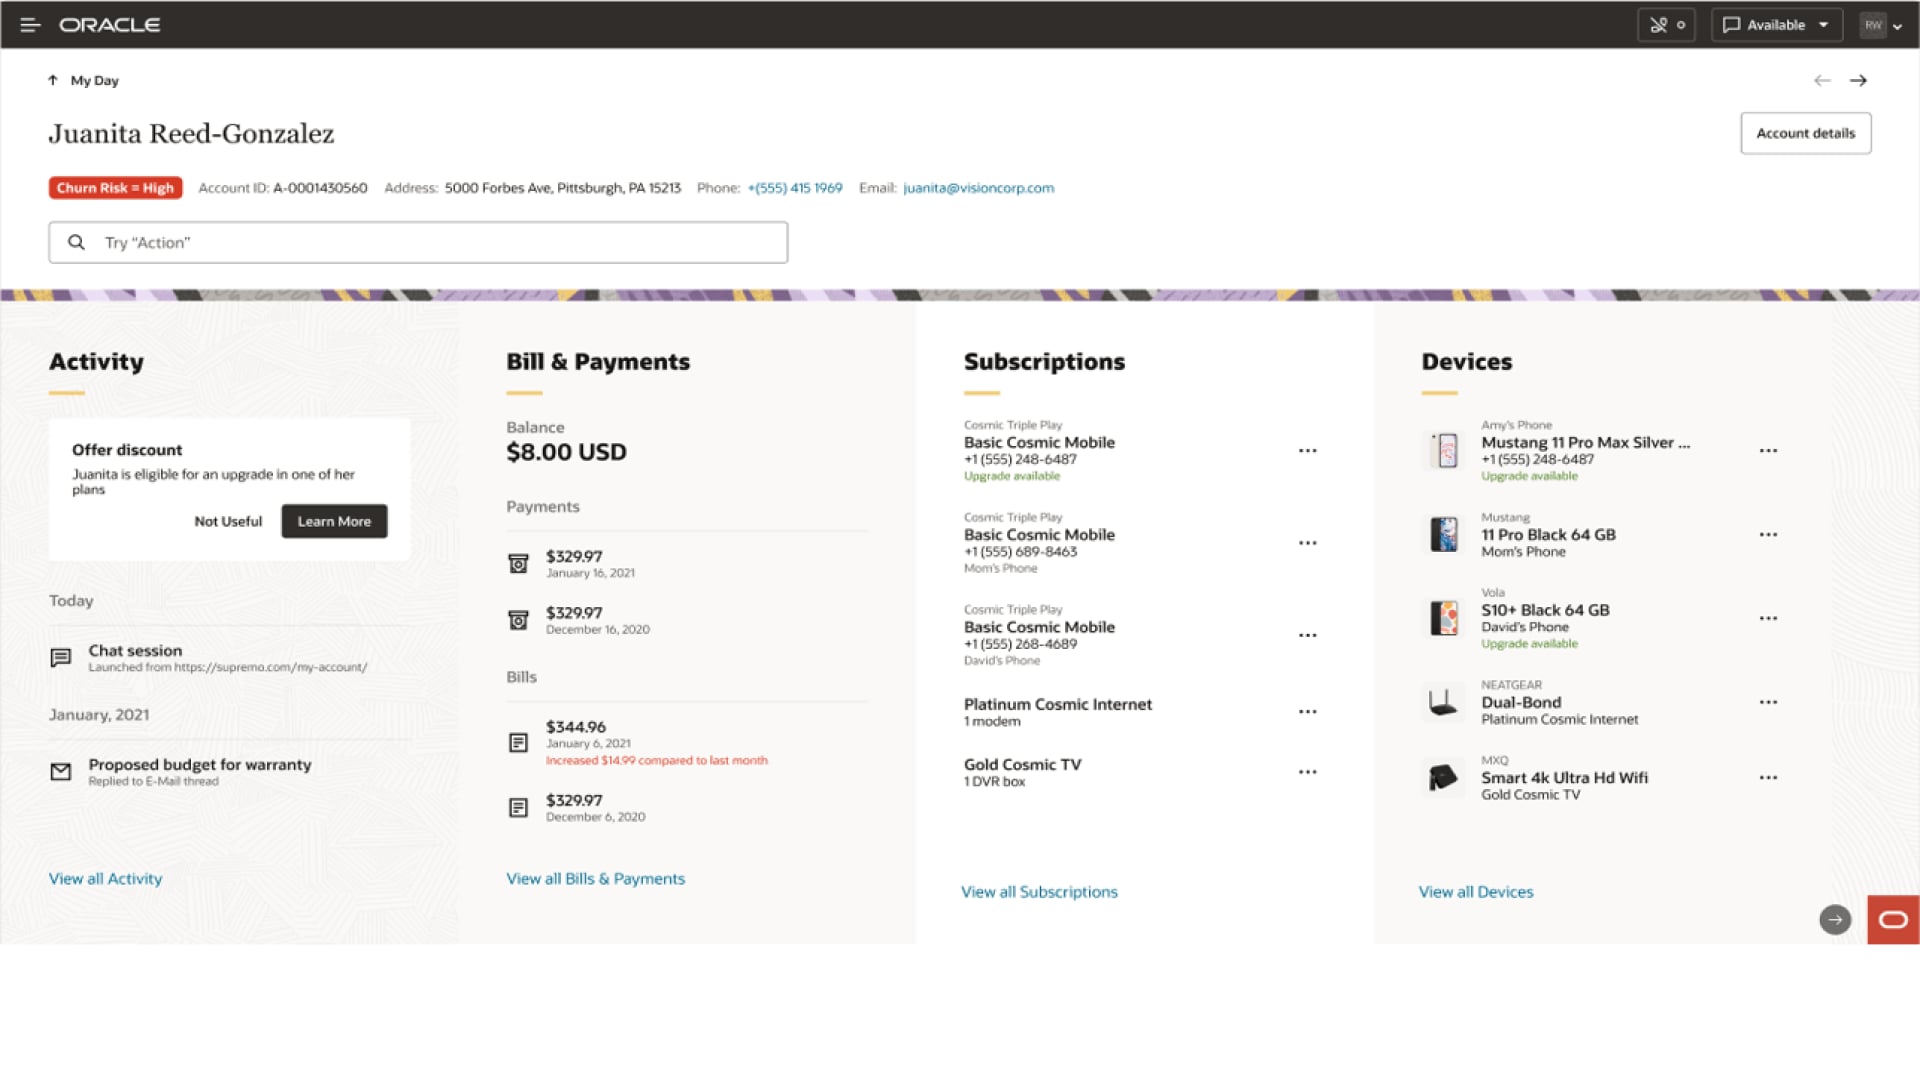Click the Try Action search field

(418, 242)
